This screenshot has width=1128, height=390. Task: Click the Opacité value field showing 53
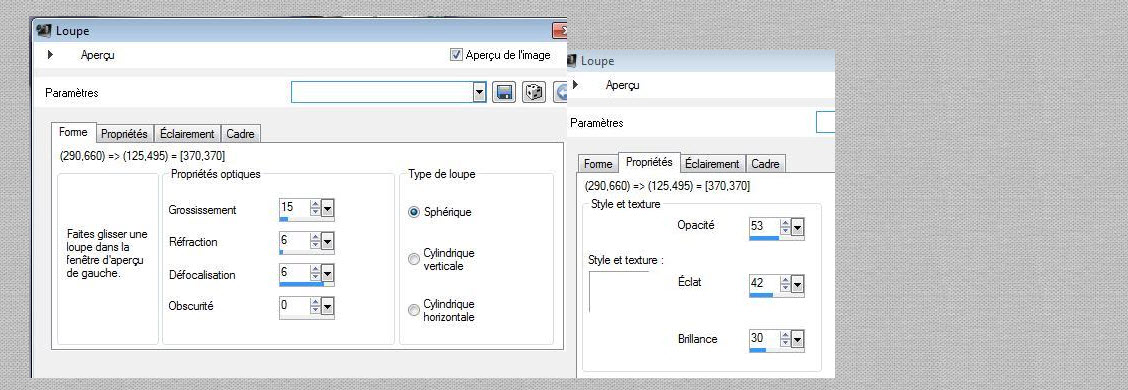click(764, 227)
